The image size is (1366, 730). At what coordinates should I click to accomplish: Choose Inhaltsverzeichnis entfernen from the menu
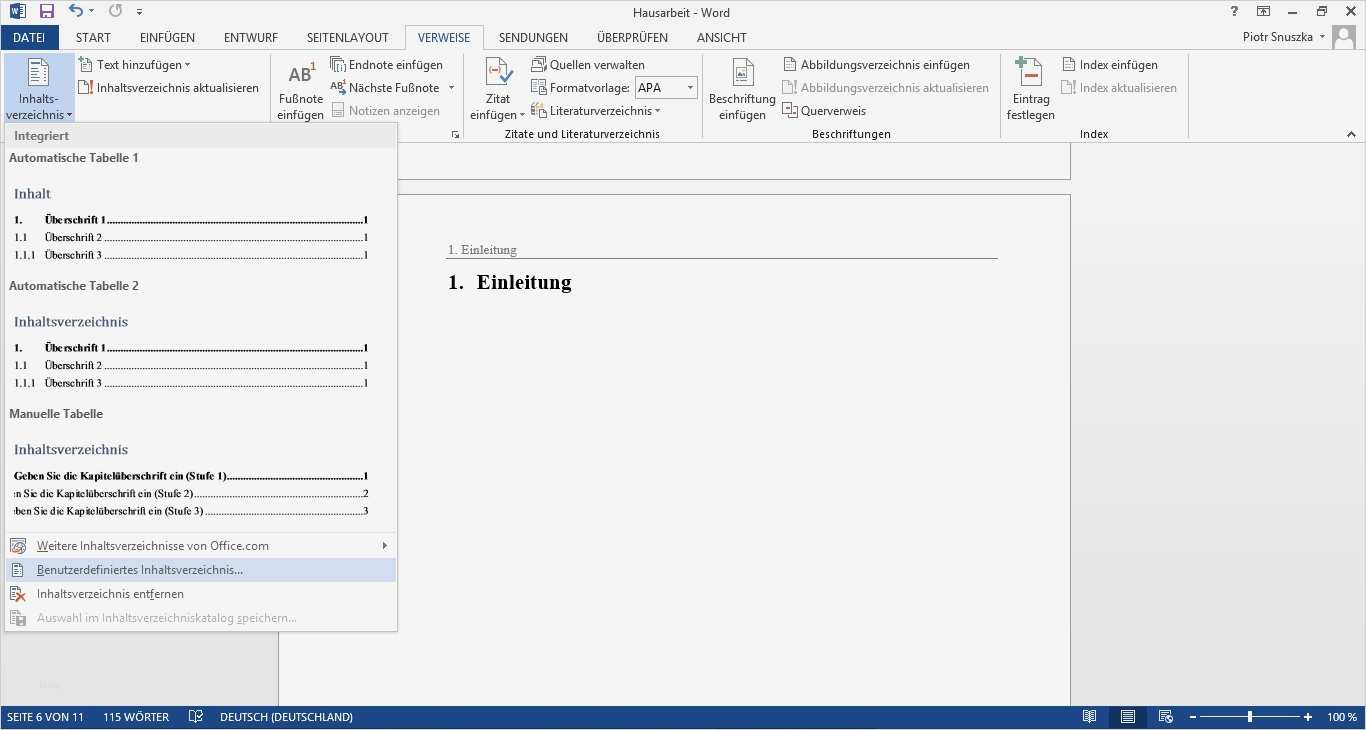[201, 594]
